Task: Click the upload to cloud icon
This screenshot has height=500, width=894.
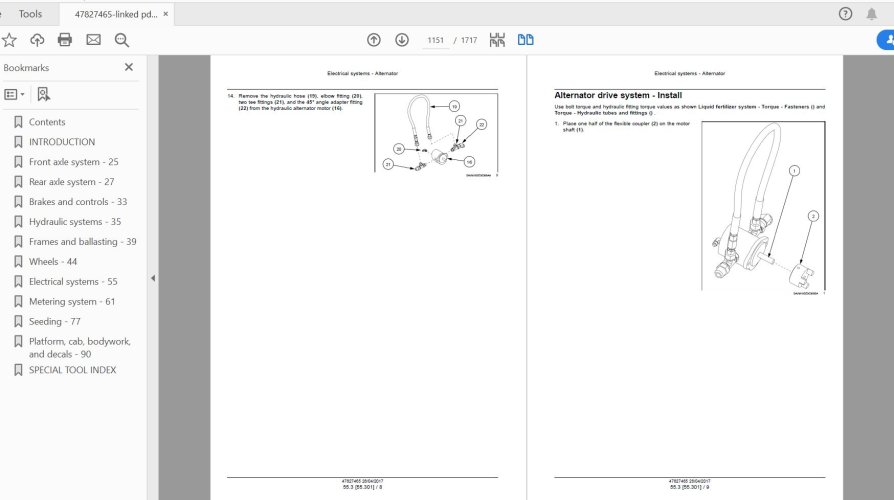Action: tap(37, 40)
